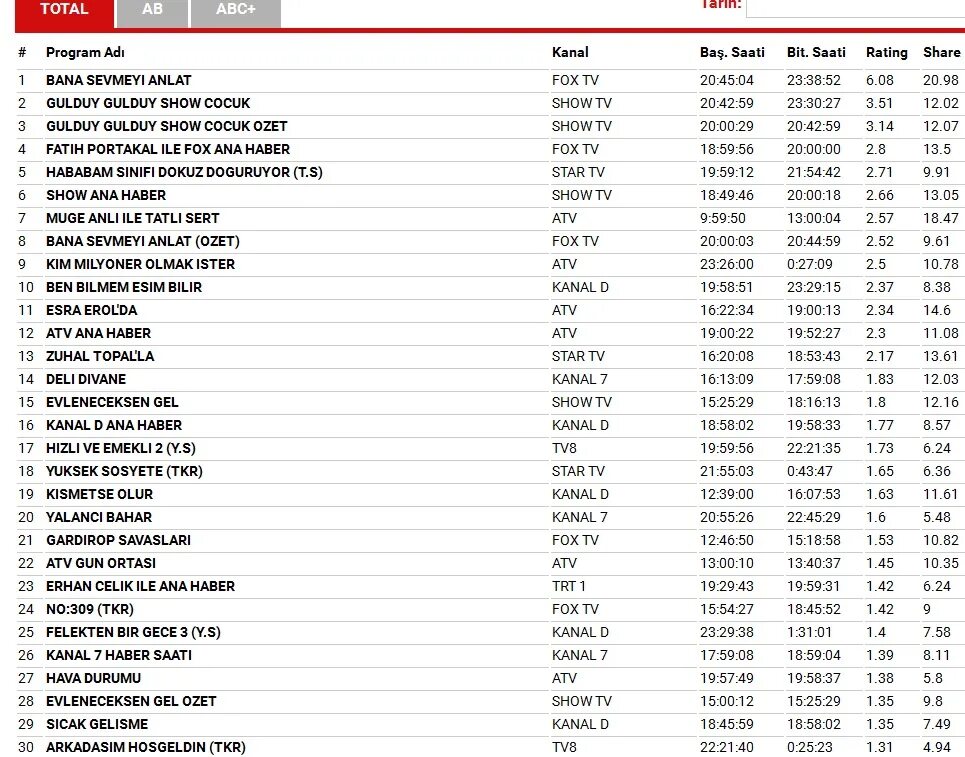Select KANAL D ANA HABER row
This screenshot has width=965, height=757.
(490, 425)
